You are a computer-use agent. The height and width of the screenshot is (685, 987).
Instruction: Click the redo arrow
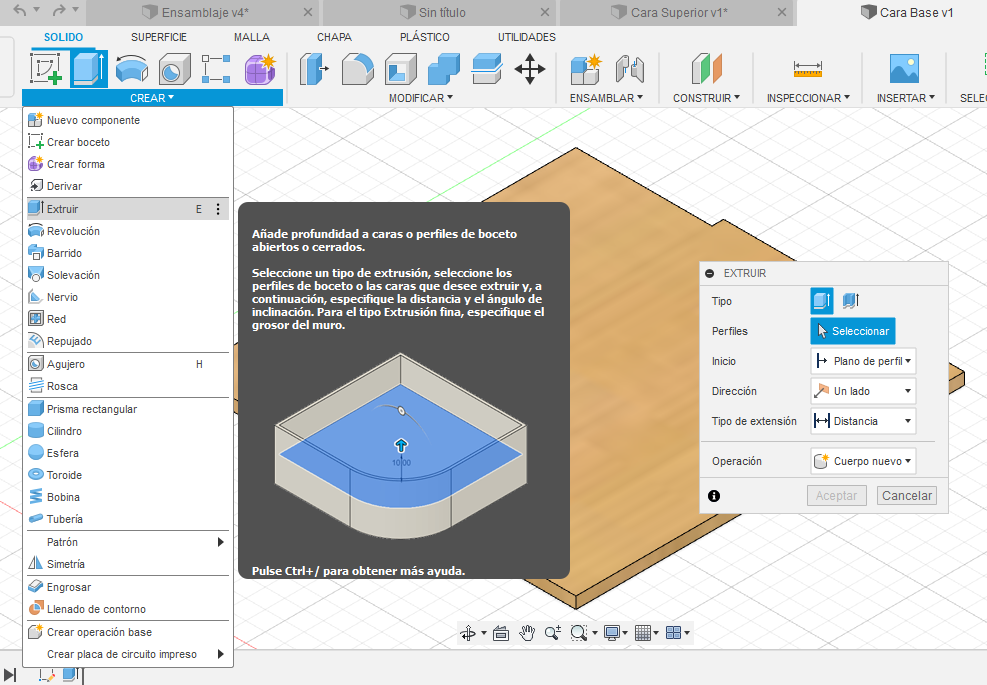point(59,10)
